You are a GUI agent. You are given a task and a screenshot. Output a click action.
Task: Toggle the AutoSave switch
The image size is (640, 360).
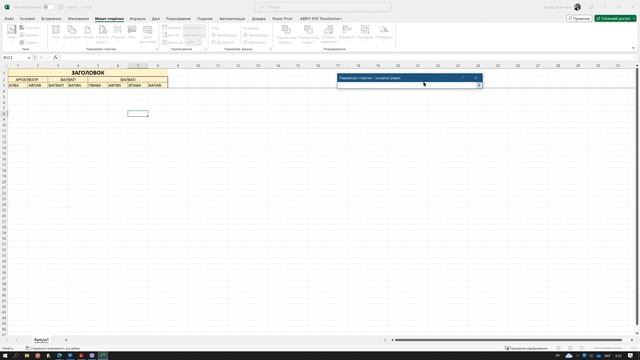pyautogui.click(x=49, y=7)
